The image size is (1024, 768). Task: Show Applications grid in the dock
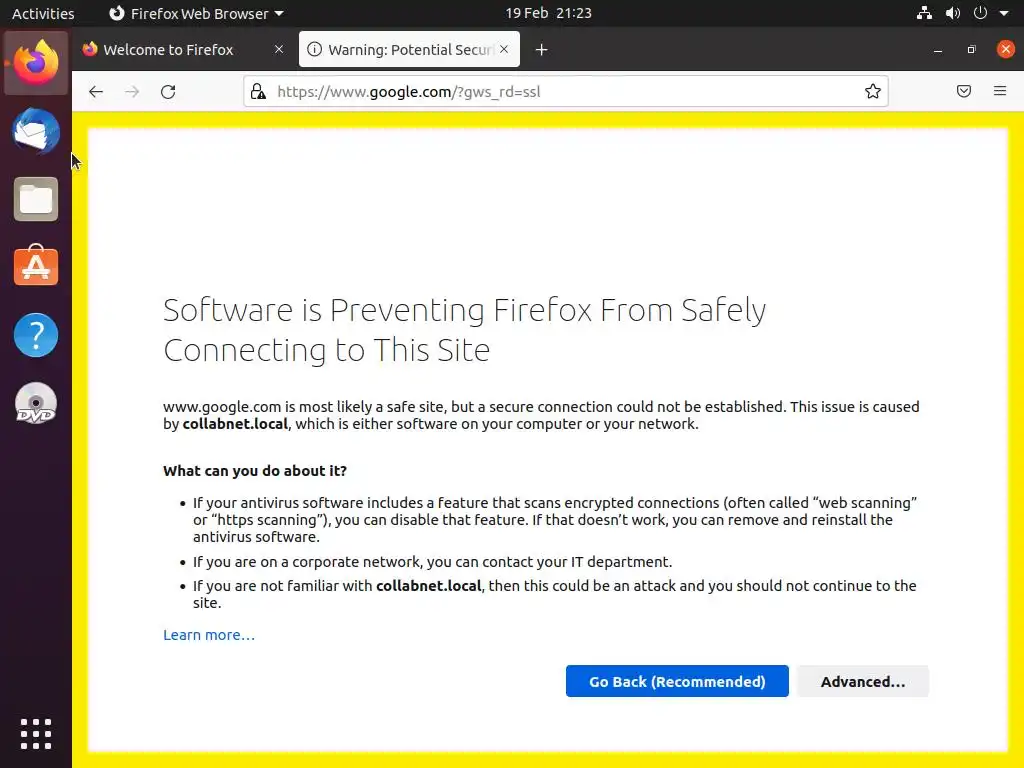pyautogui.click(x=36, y=733)
